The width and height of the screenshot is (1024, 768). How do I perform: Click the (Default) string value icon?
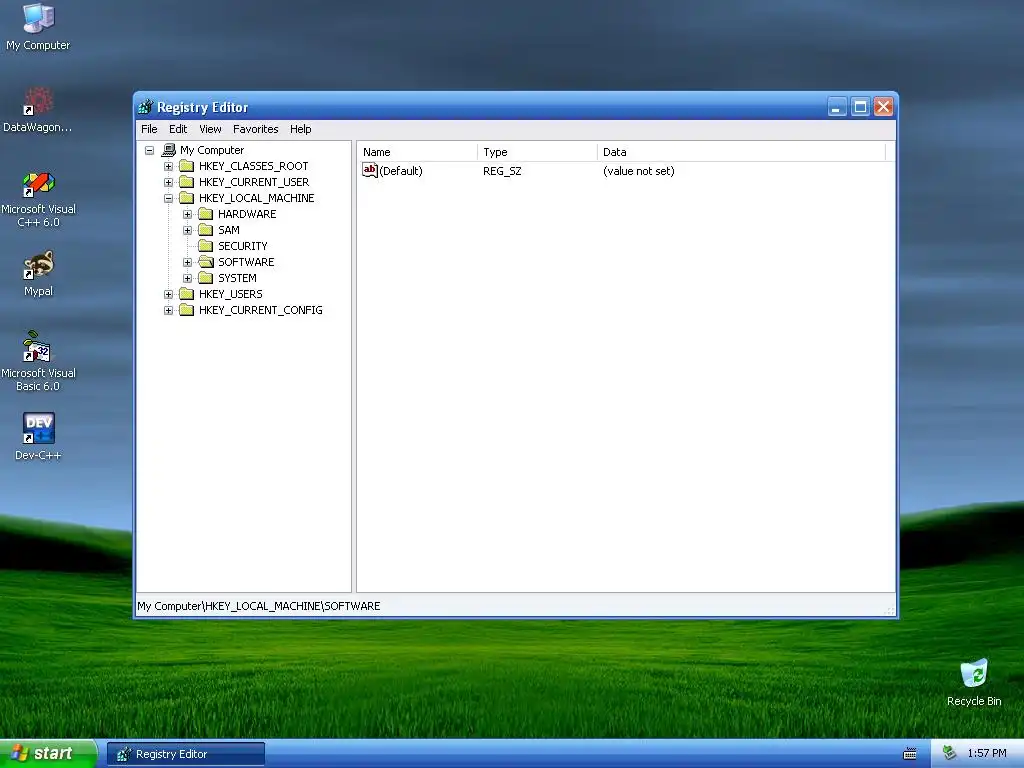(370, 170)
